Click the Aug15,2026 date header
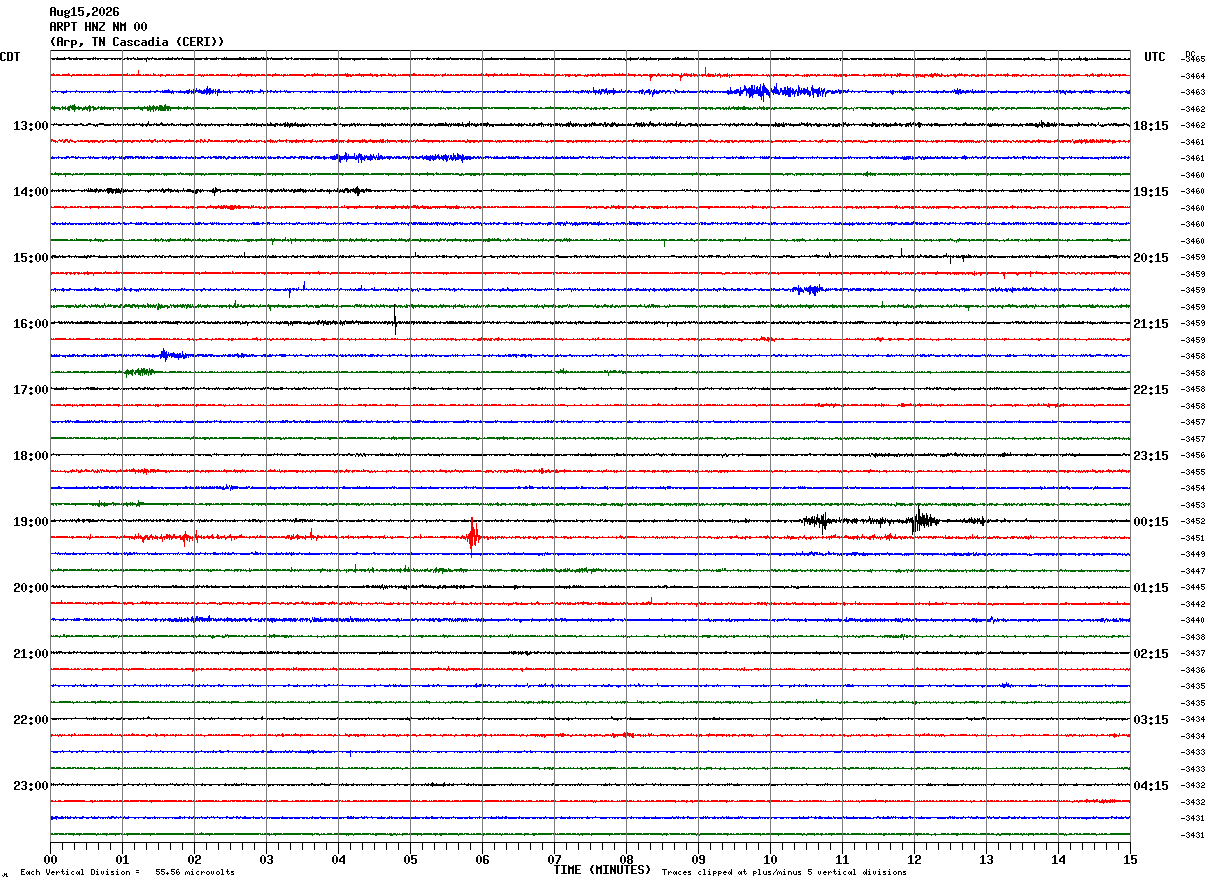The image size is (1210, 886). (x=84, y=12)
